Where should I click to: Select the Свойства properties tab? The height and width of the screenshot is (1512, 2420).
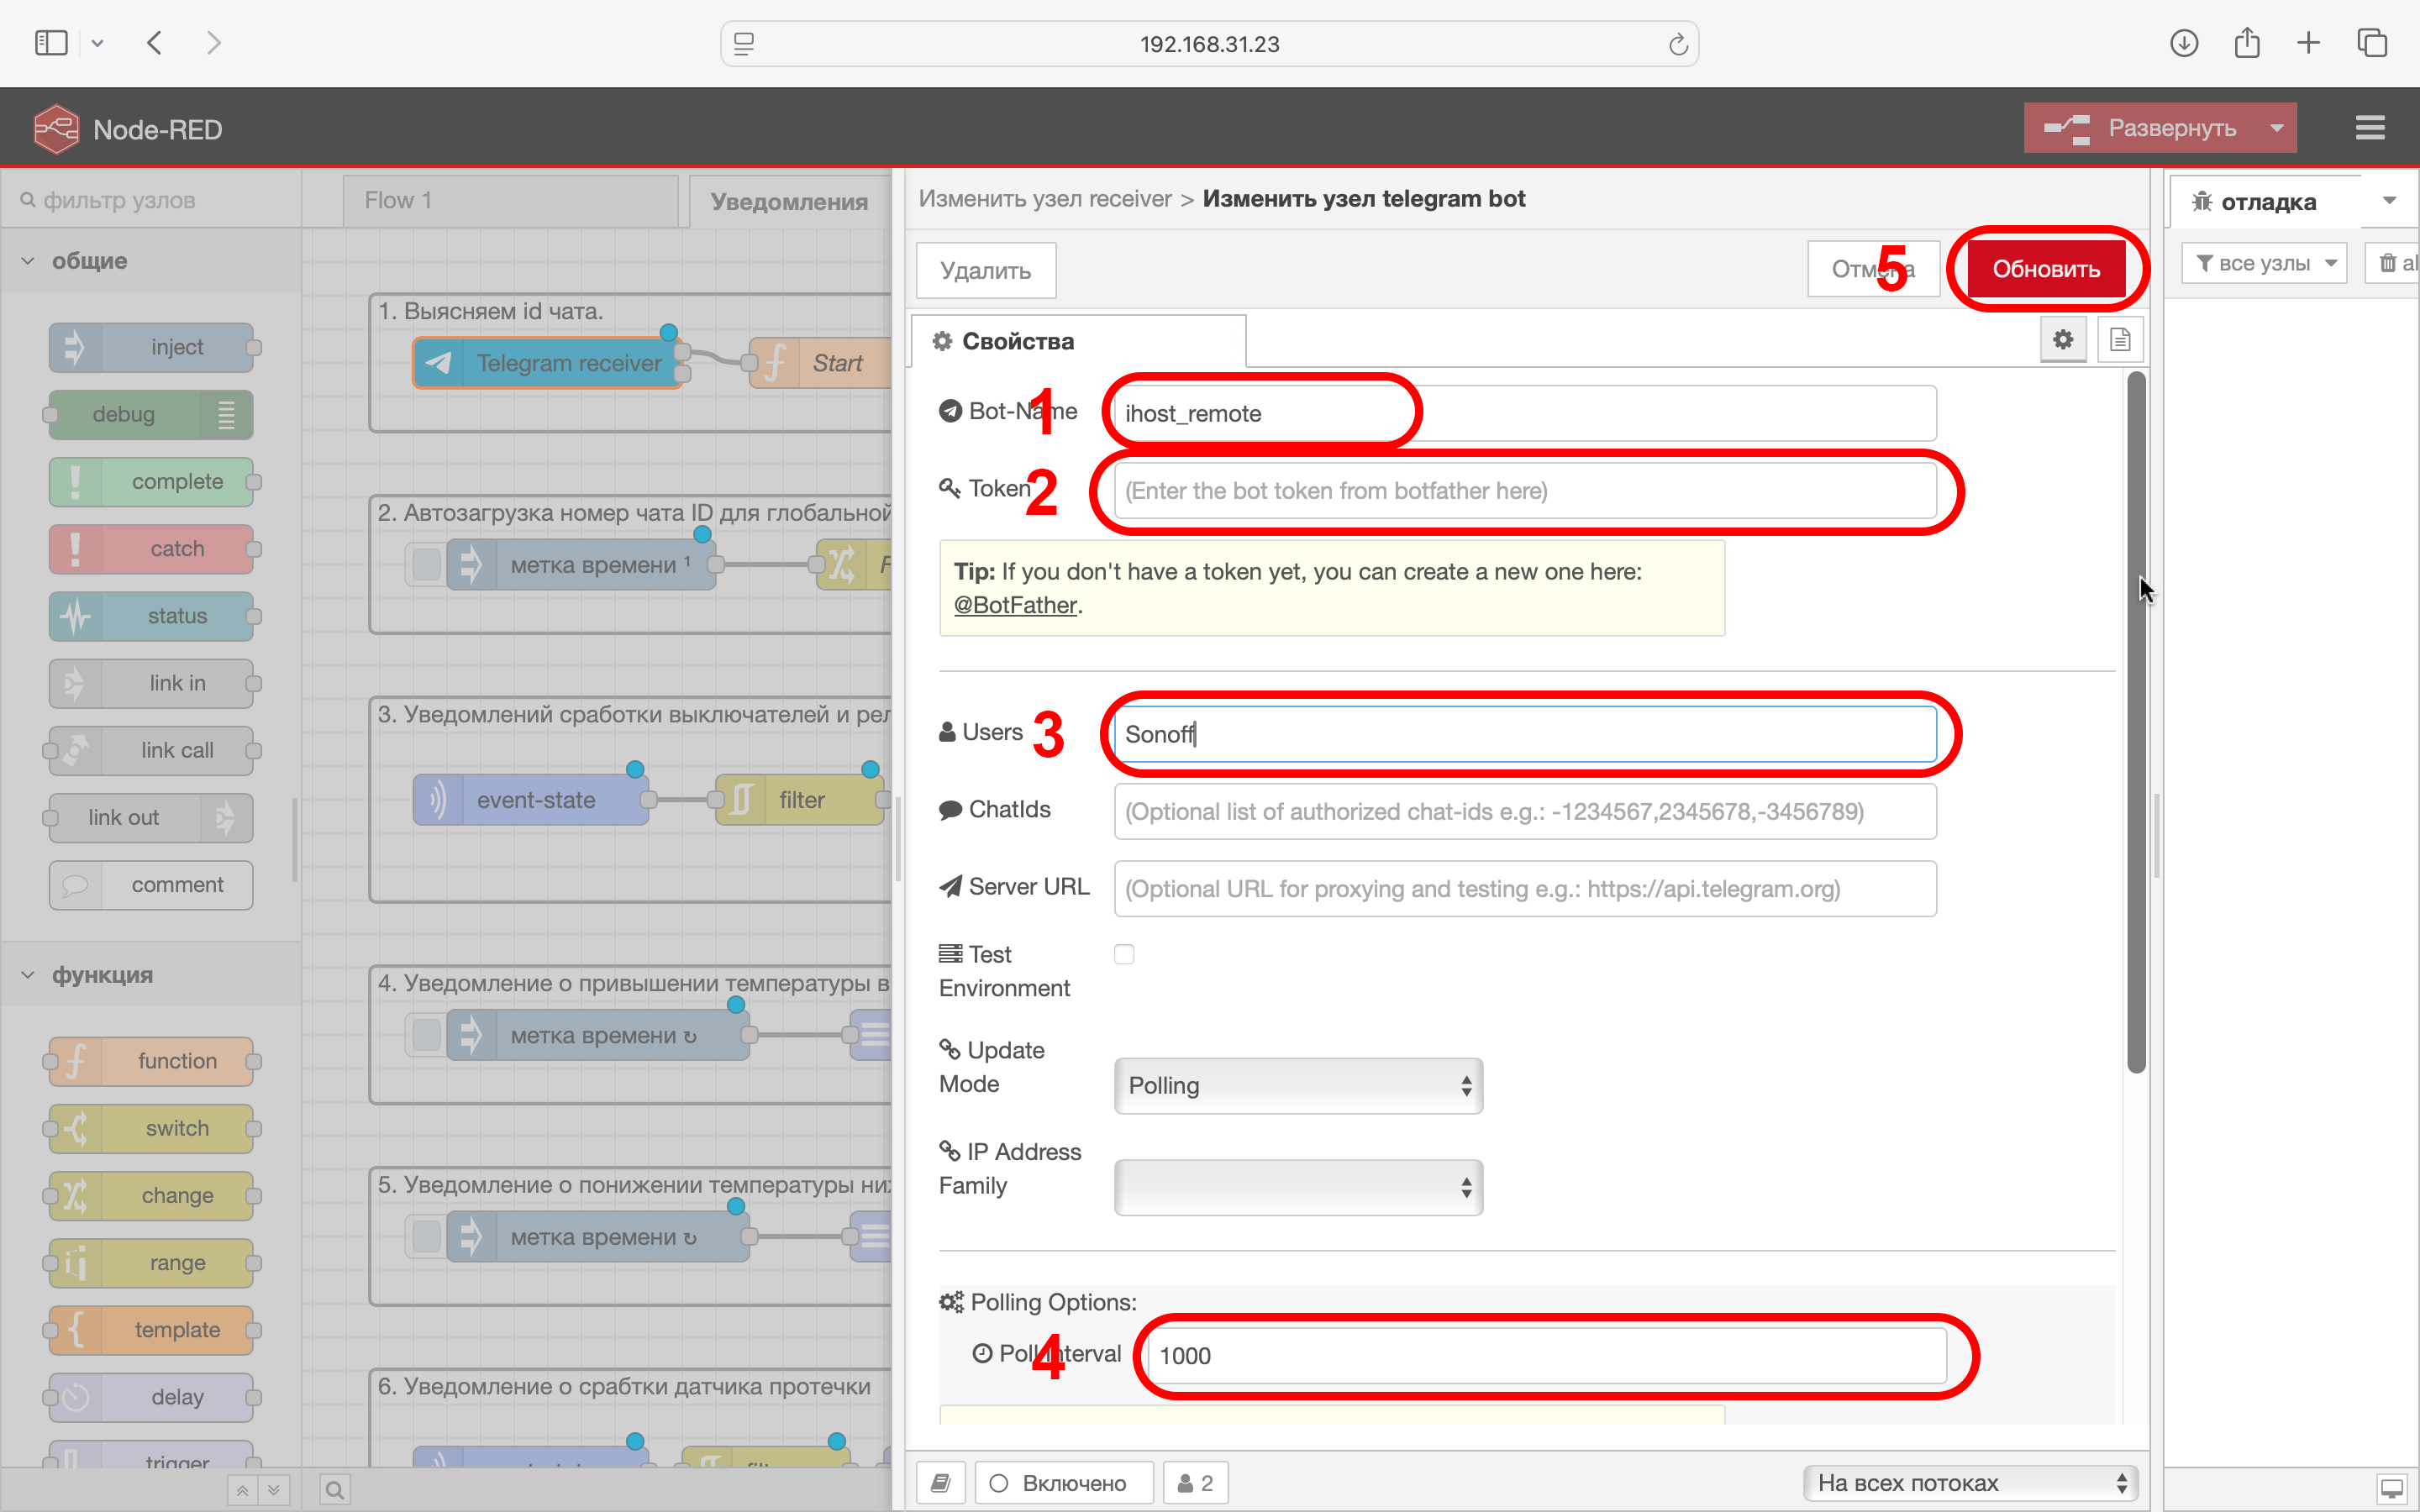coord(1017,341)
